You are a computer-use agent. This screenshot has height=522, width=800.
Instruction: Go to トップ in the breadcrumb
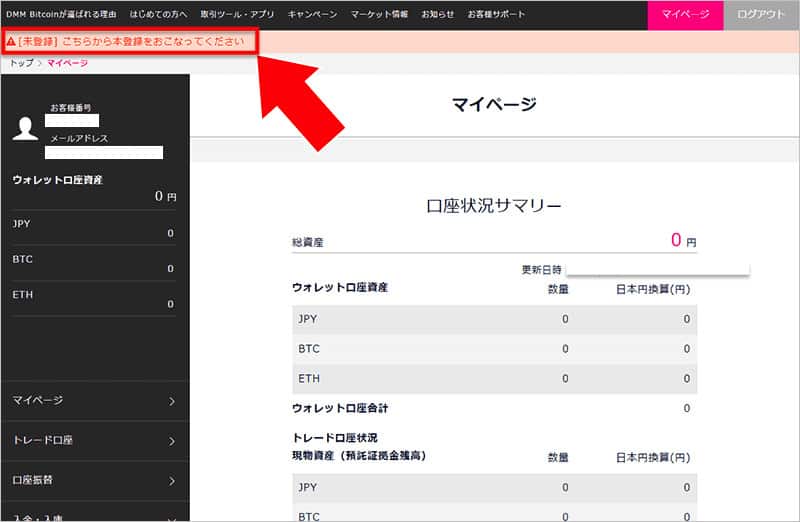21,63
